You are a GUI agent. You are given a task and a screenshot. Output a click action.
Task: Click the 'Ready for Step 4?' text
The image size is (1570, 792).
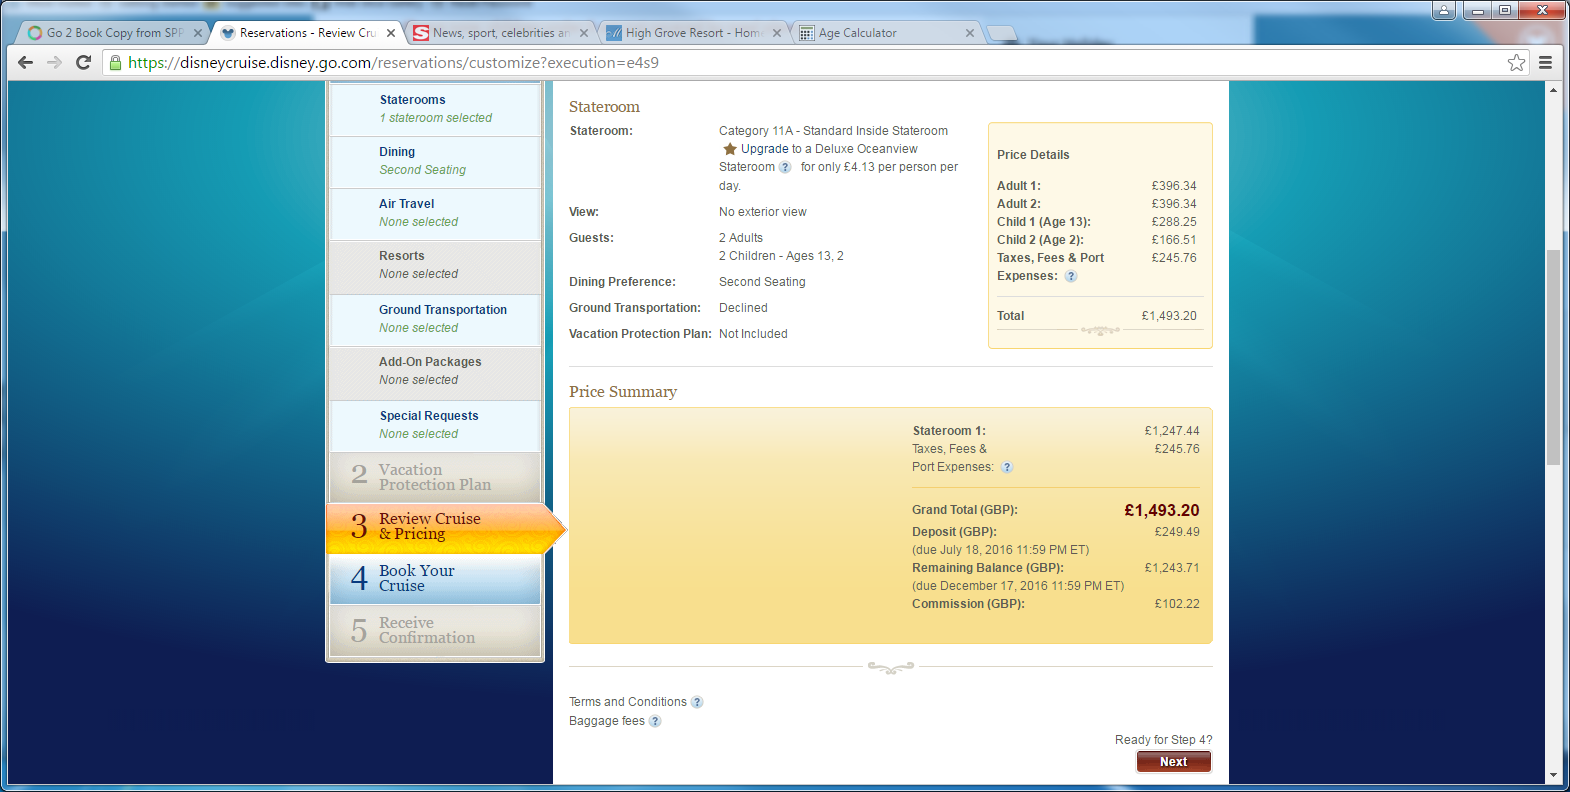coord(1164,740)
